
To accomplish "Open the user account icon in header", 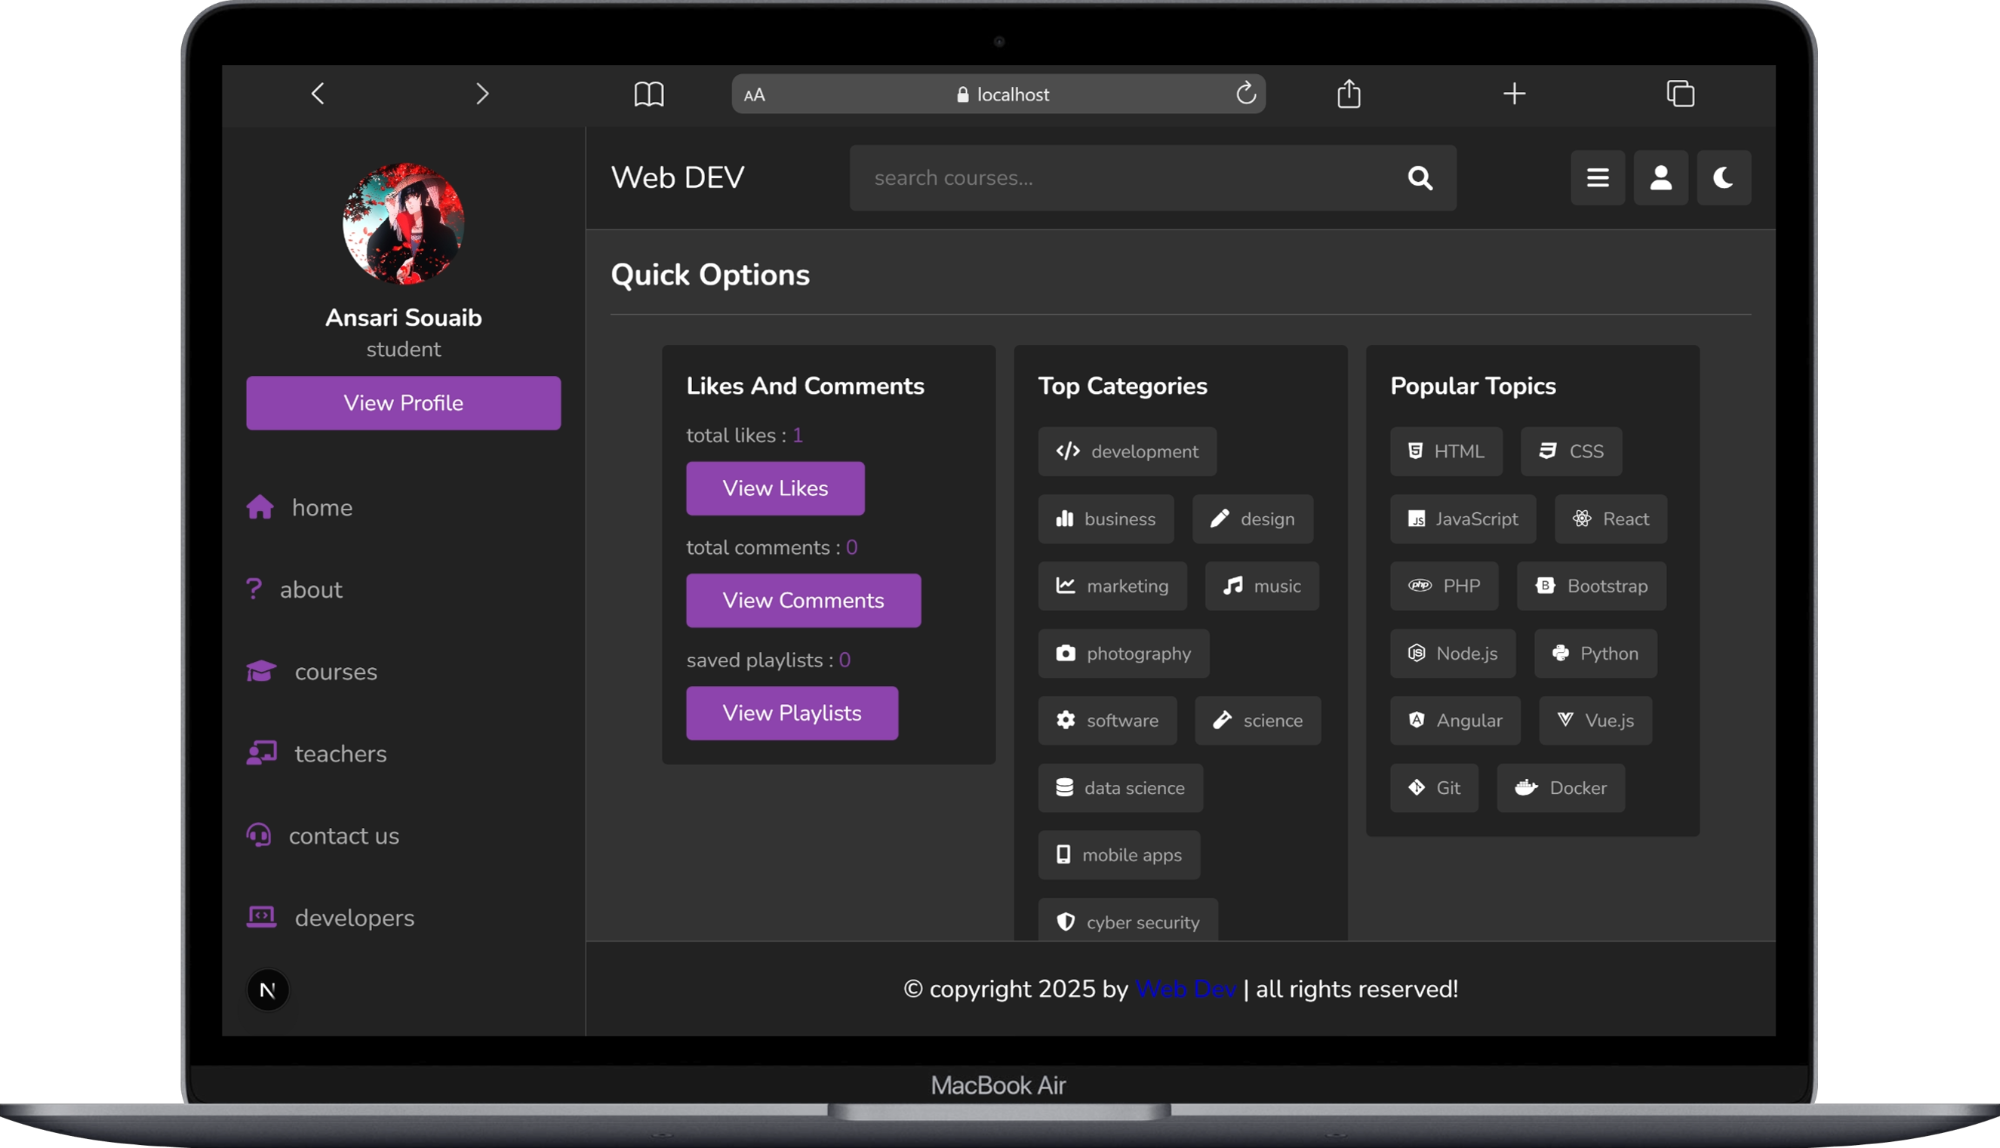I will point(1661,178).
